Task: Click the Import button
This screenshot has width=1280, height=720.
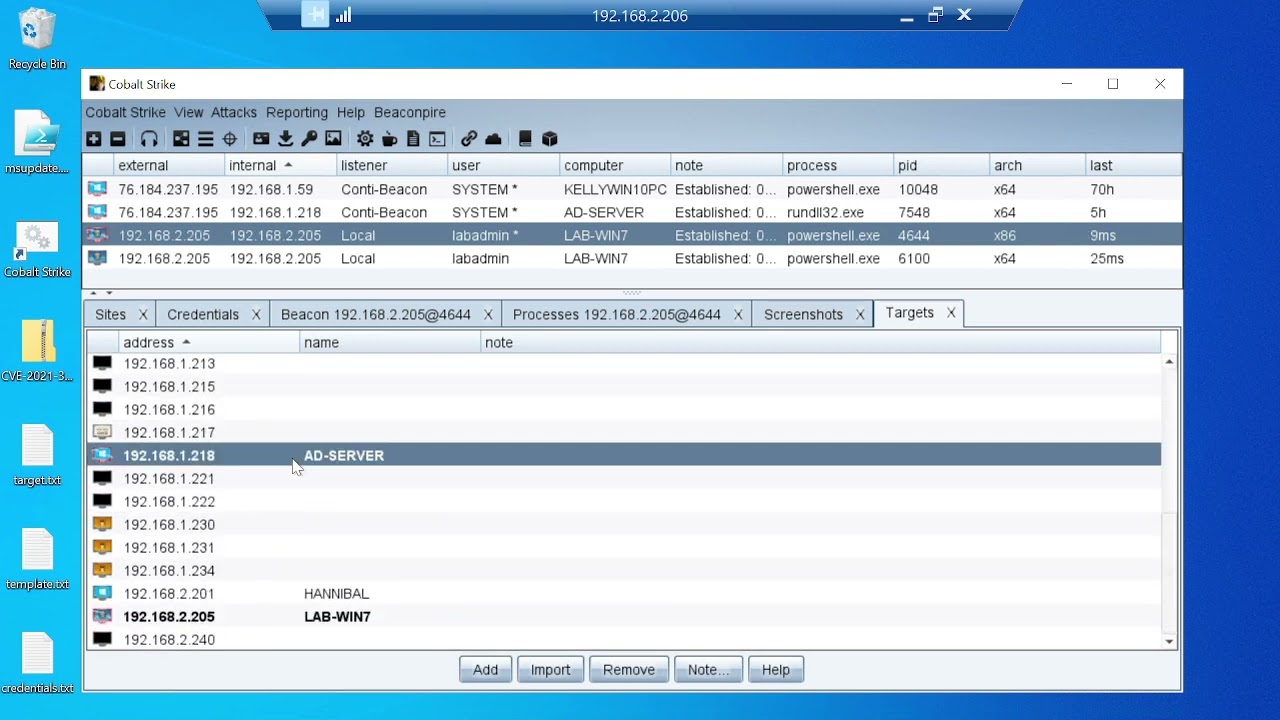Action: click(x=551, y=670)
